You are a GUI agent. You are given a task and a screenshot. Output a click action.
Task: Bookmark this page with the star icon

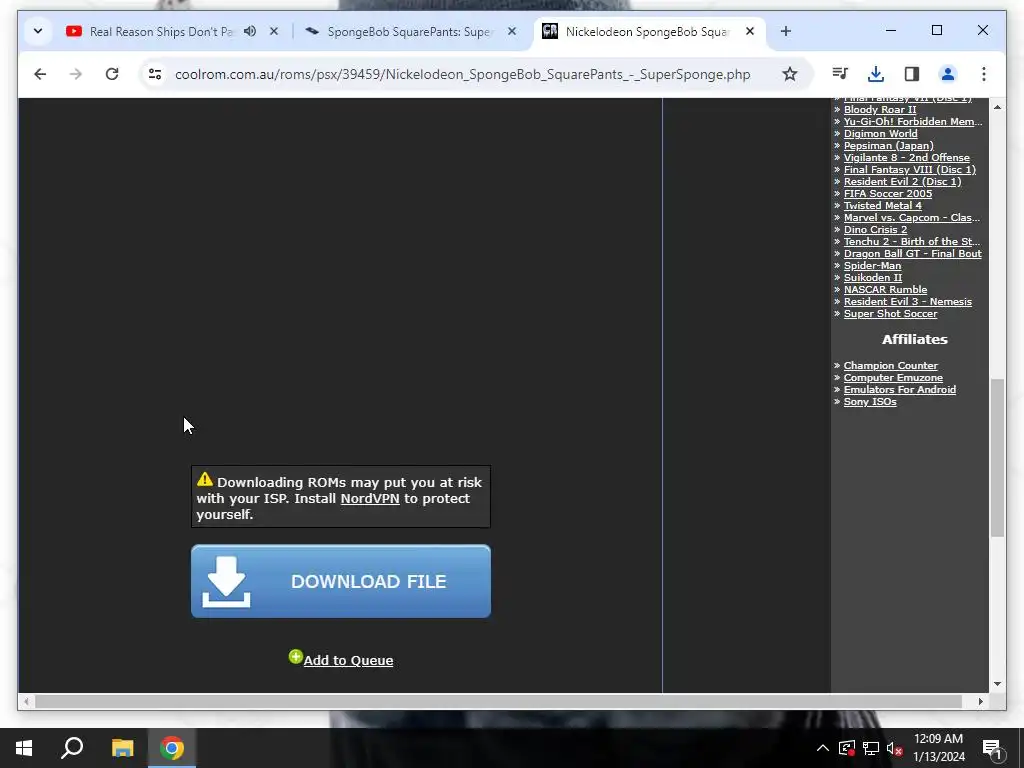tap(790, 74)
